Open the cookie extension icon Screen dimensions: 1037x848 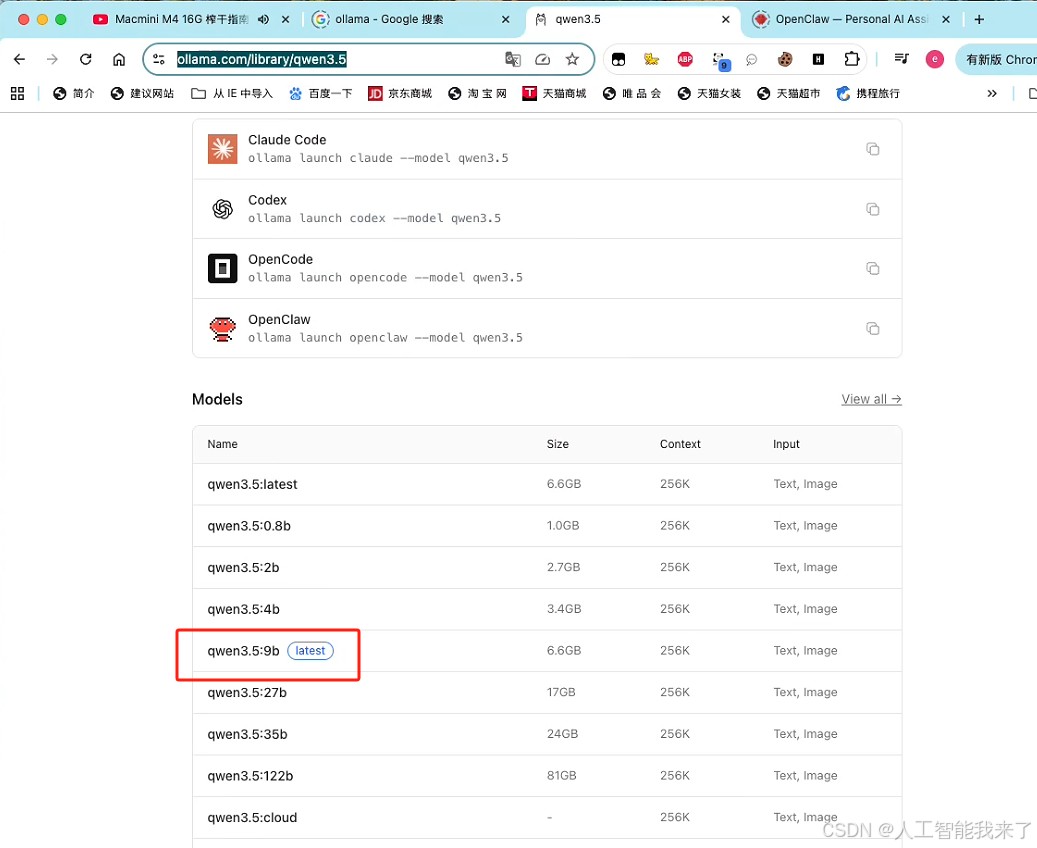tap(785, 60)
